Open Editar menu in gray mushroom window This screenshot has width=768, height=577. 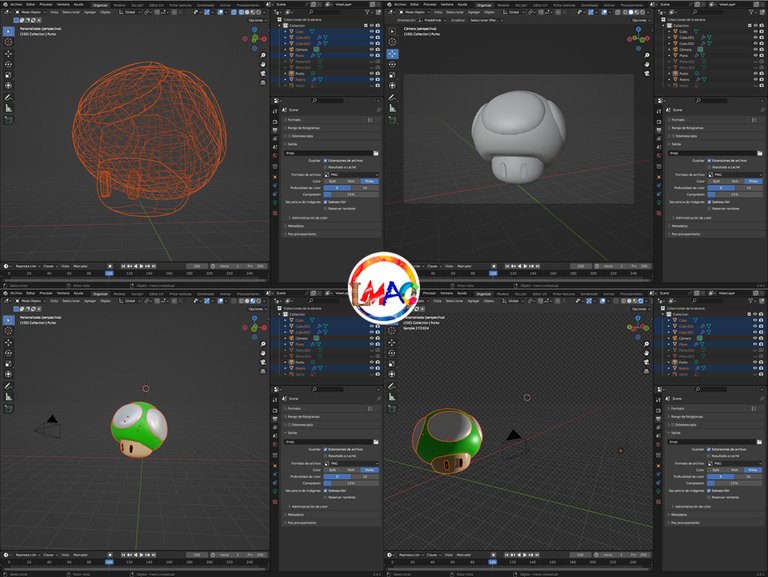(414, 4)
